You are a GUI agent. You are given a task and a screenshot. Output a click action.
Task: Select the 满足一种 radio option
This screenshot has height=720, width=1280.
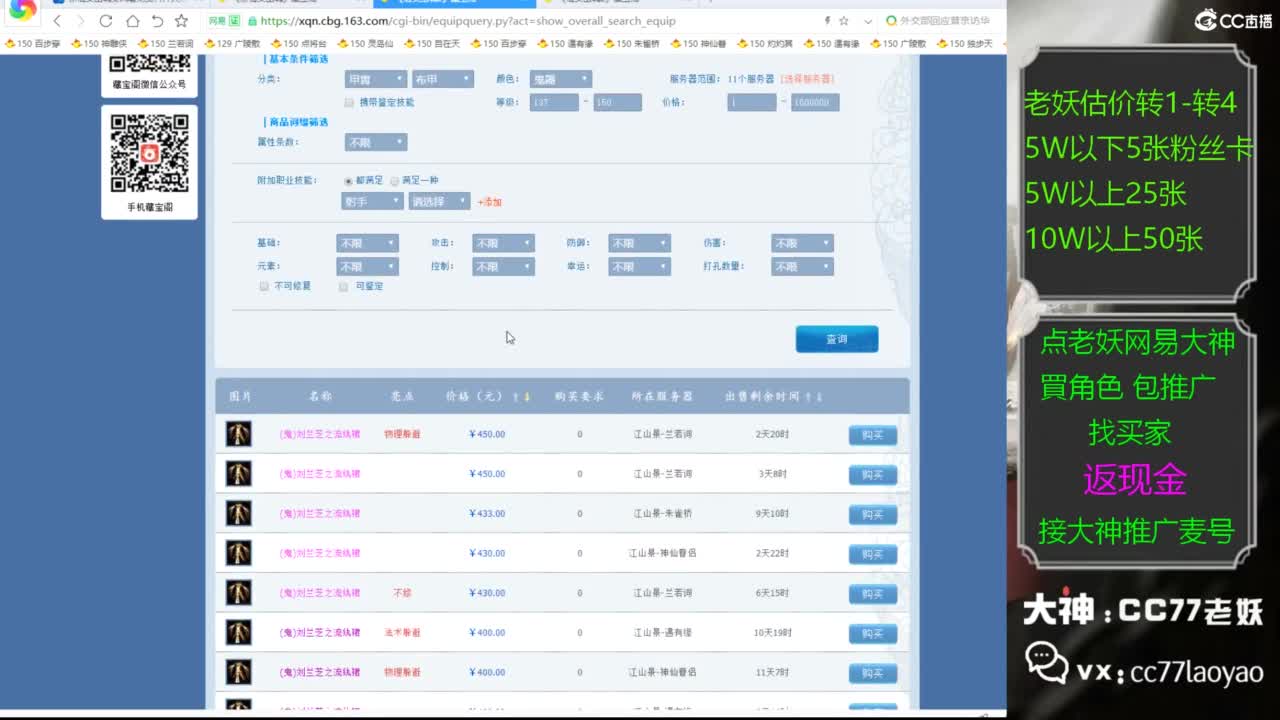395,181
